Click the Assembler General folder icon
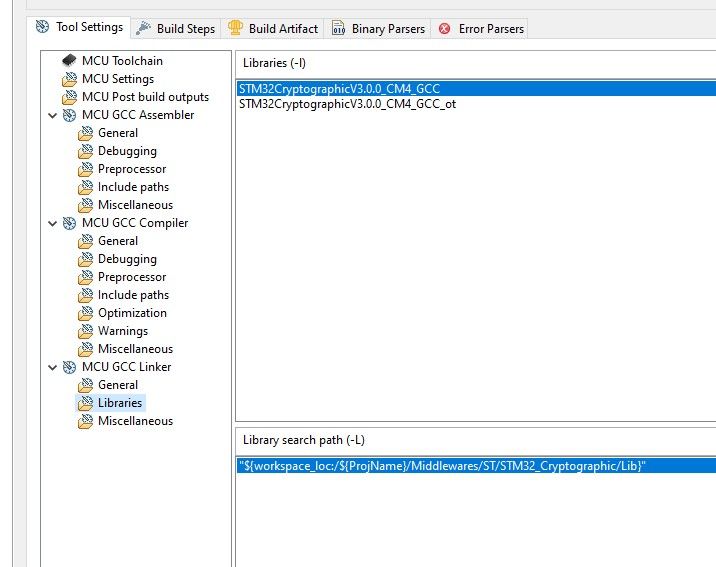The image size is (716, 567). pyautogui.click(x=85, y=133)
